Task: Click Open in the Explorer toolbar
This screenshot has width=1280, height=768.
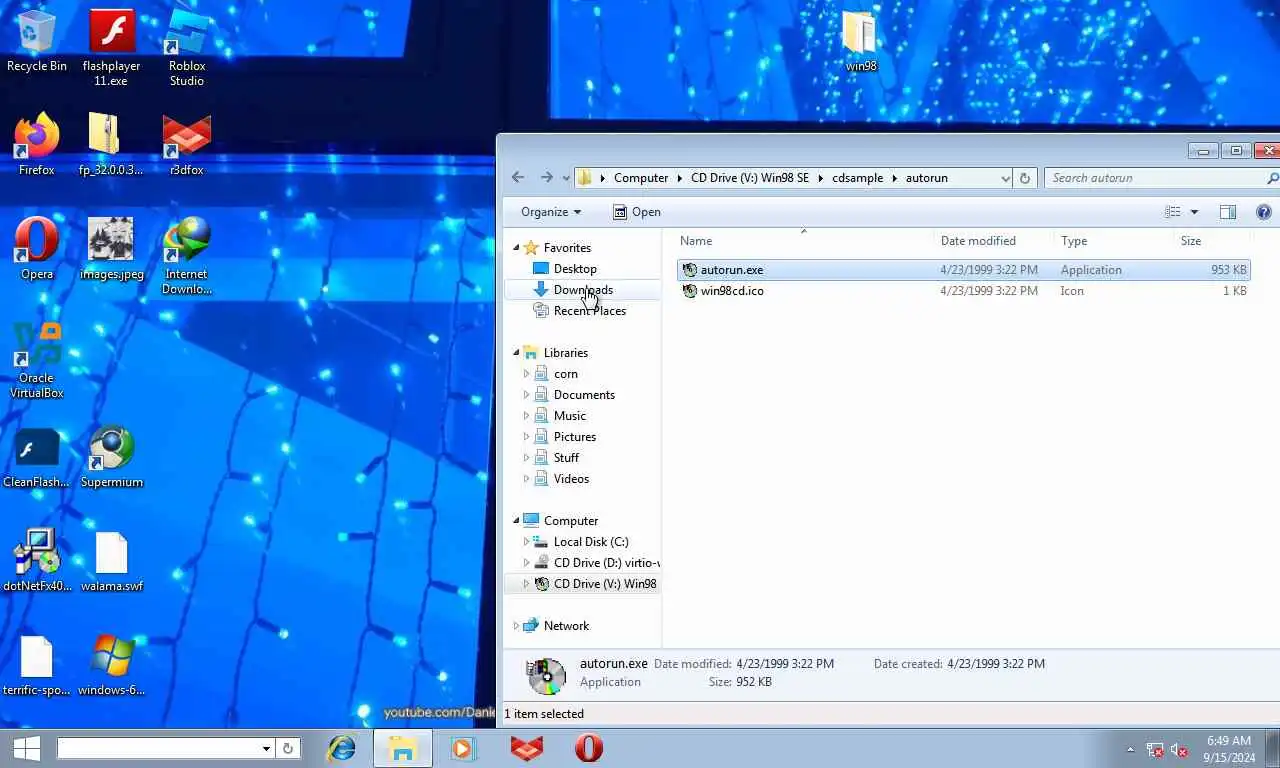Action: (637, 212)
